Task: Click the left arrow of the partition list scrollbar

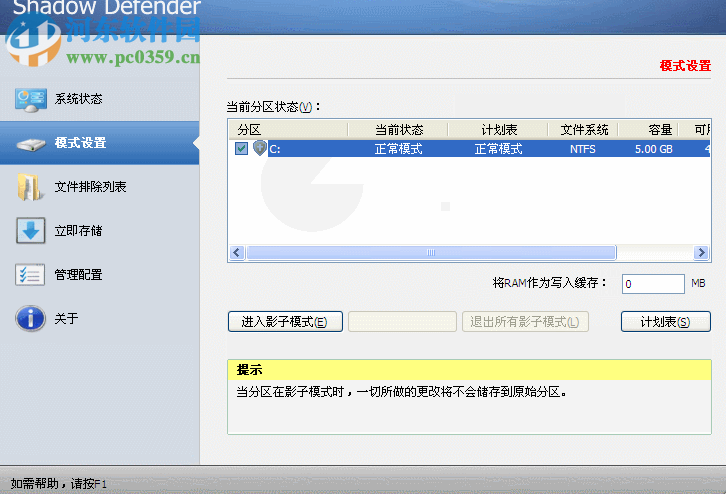Action: (237, 253)
